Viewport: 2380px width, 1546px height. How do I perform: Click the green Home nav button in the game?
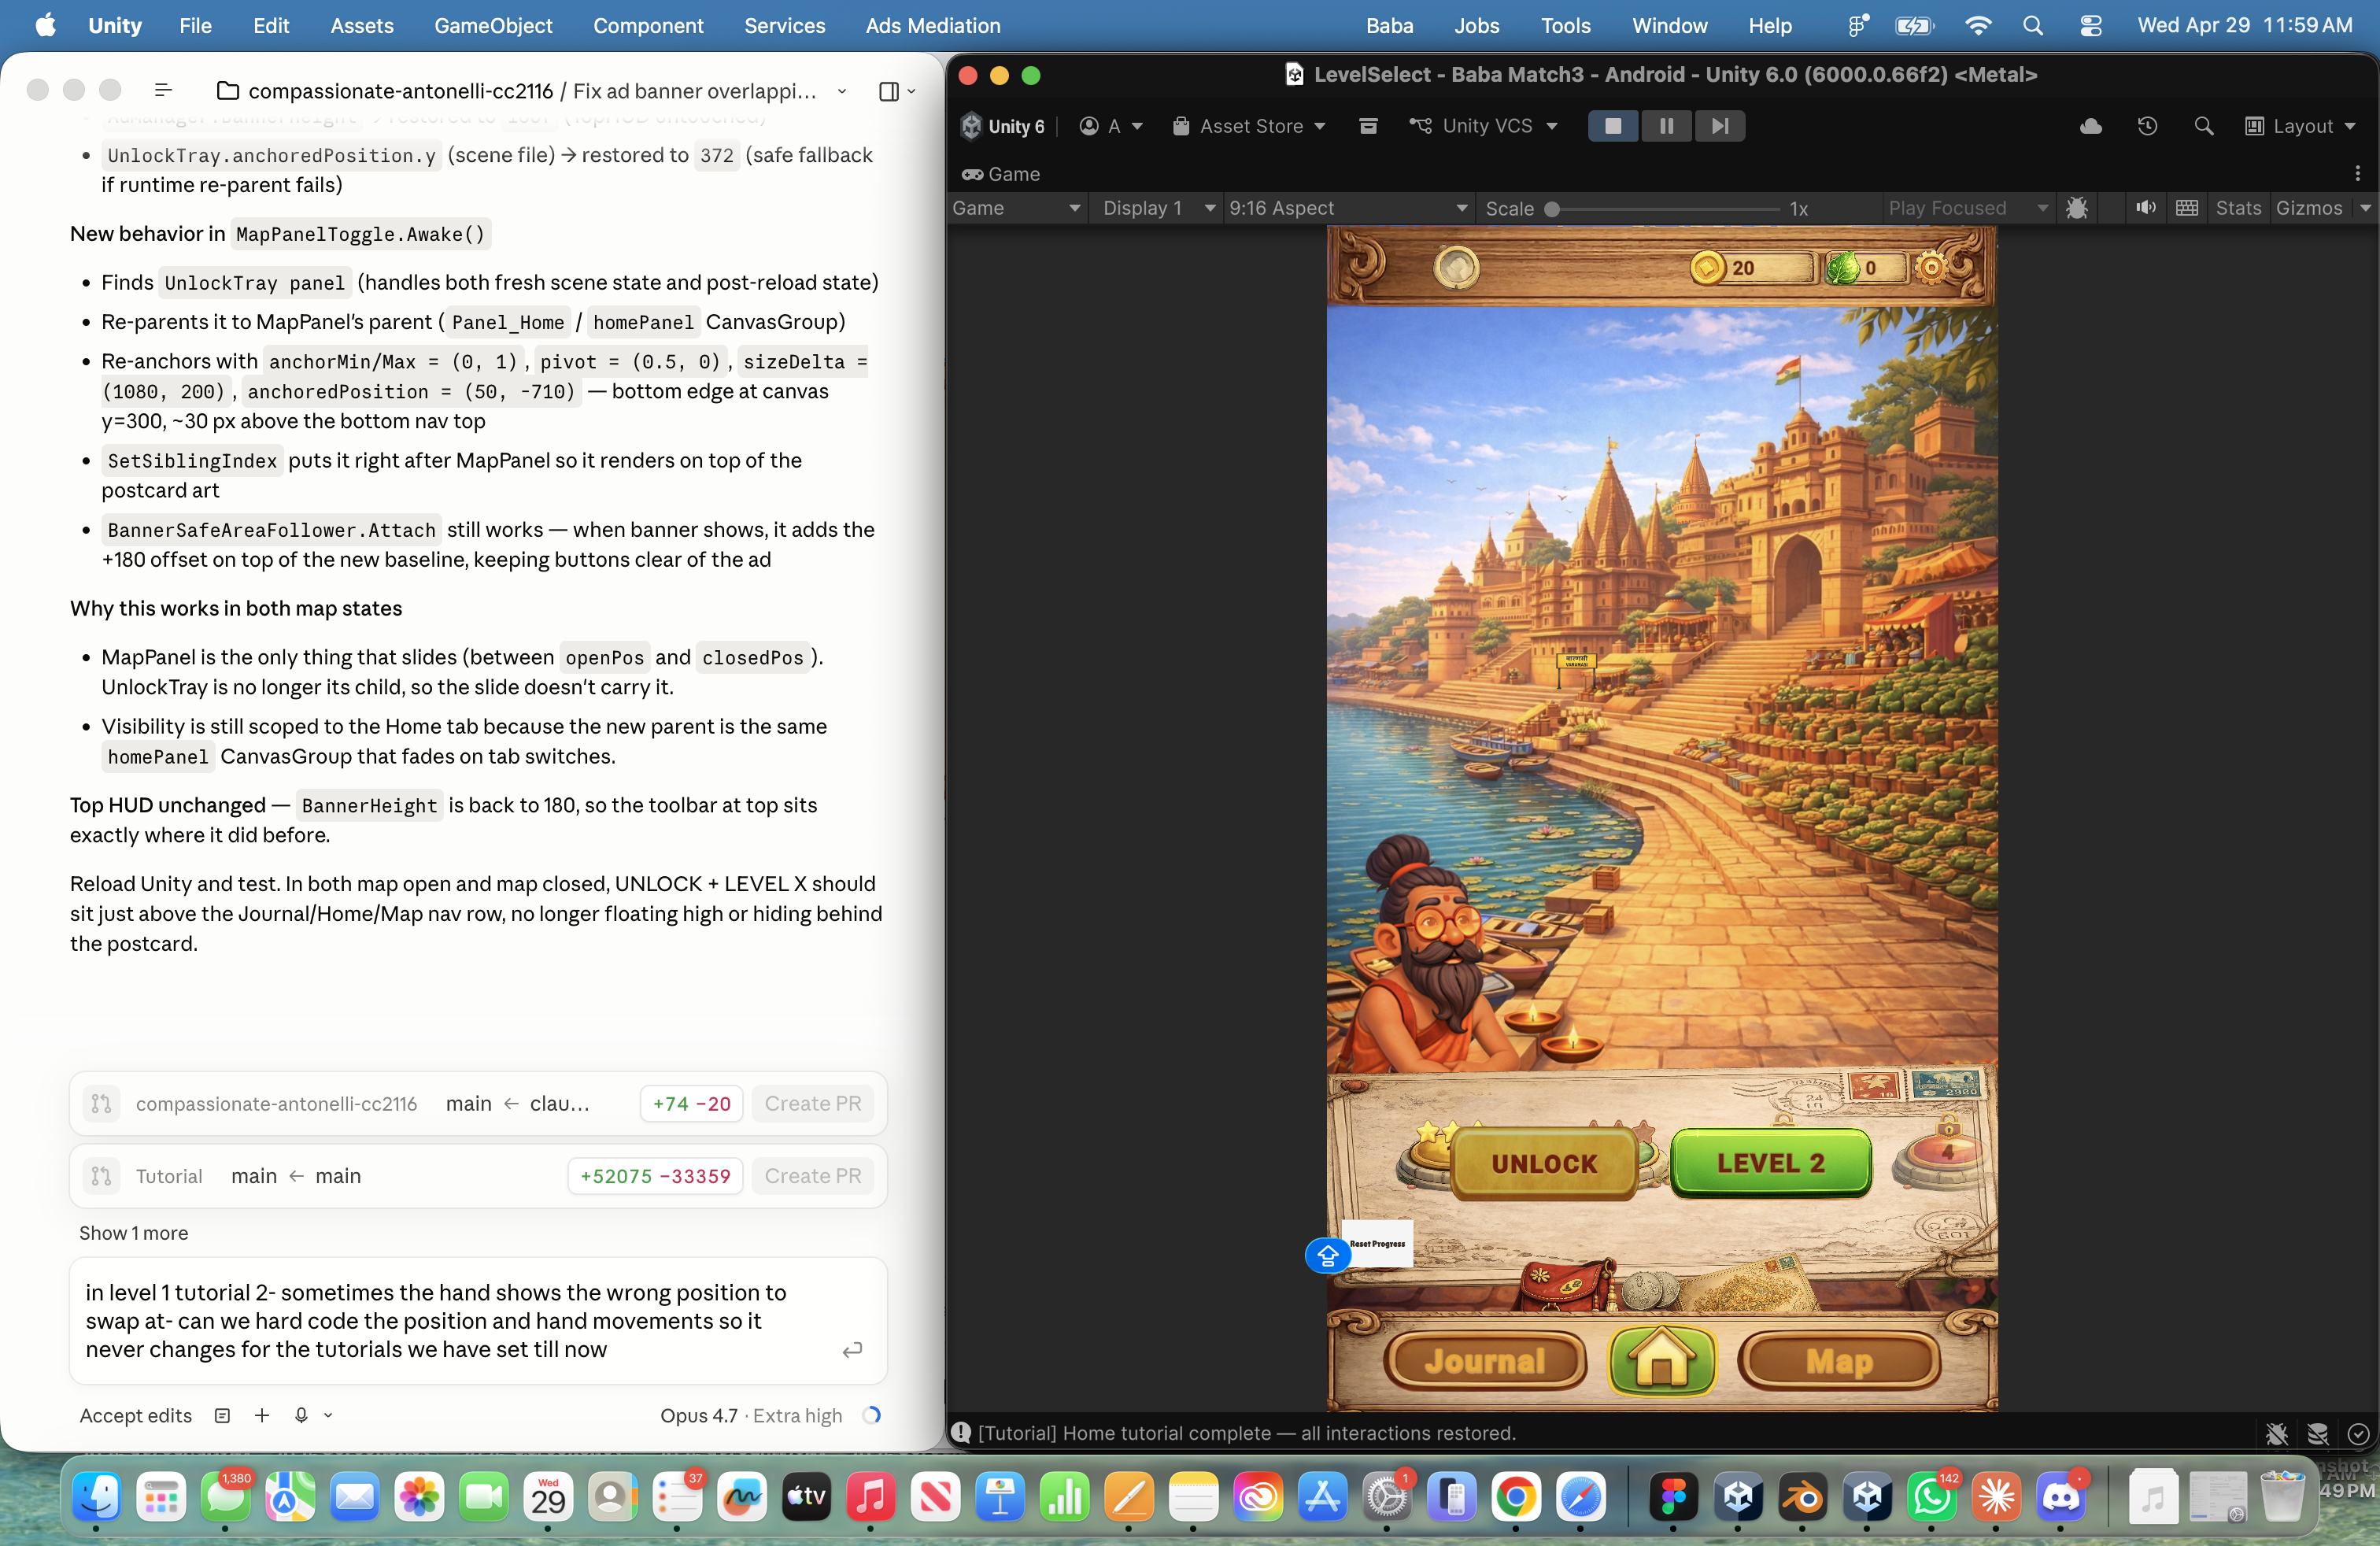coord(1661,1360)
